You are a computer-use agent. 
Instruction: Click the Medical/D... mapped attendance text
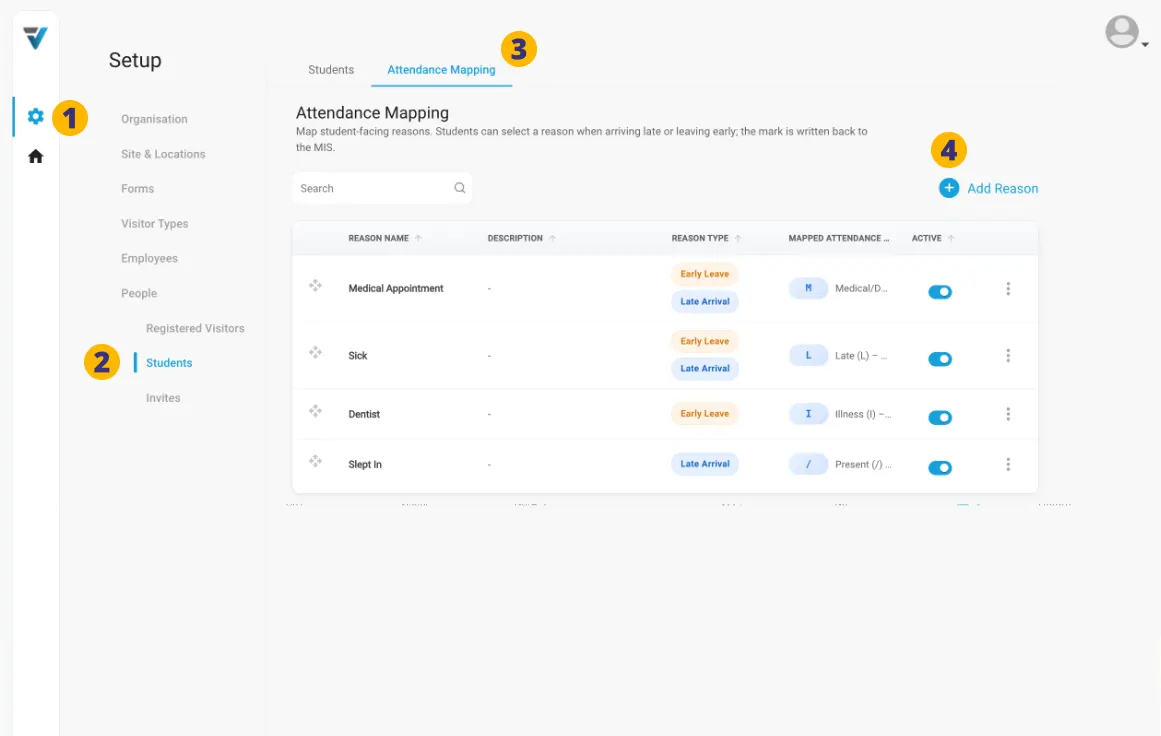(x=861, y=288)
